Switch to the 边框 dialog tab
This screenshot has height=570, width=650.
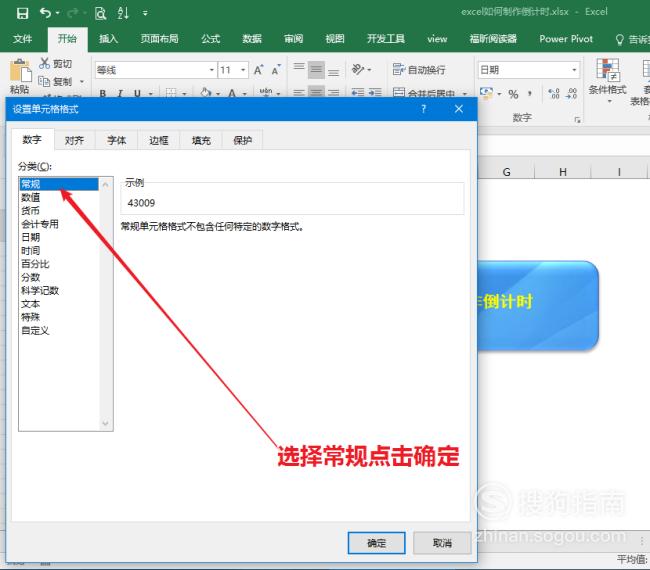159,141
